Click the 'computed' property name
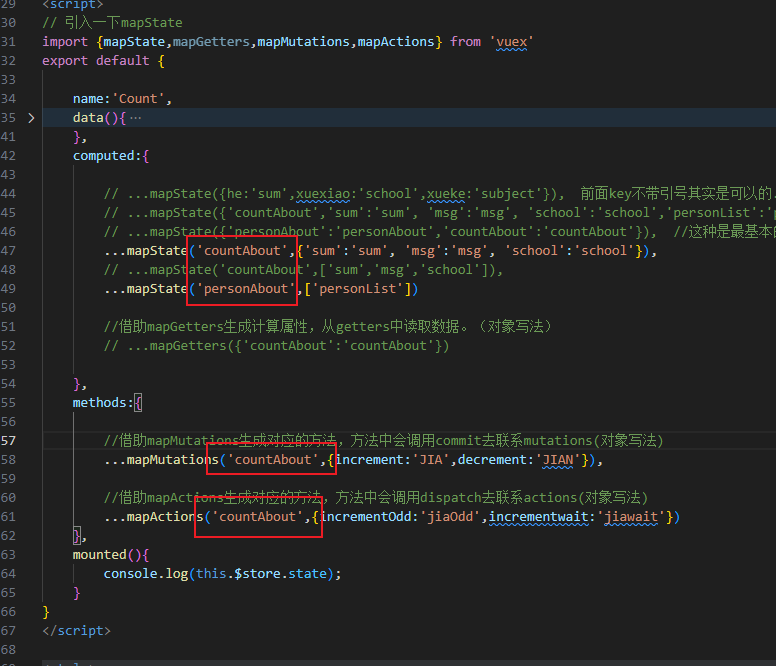Viewport: 776px width, 666px height. click(x=103, y=156)
